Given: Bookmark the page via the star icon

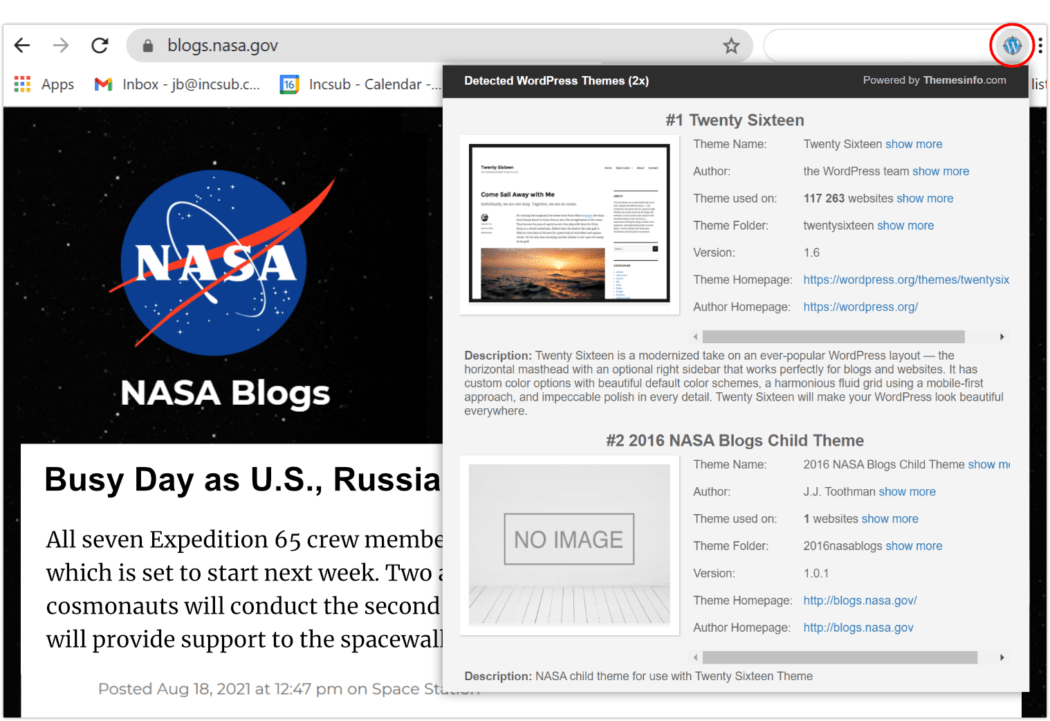Looking at the screenshot, I should [x=733, y=44].
